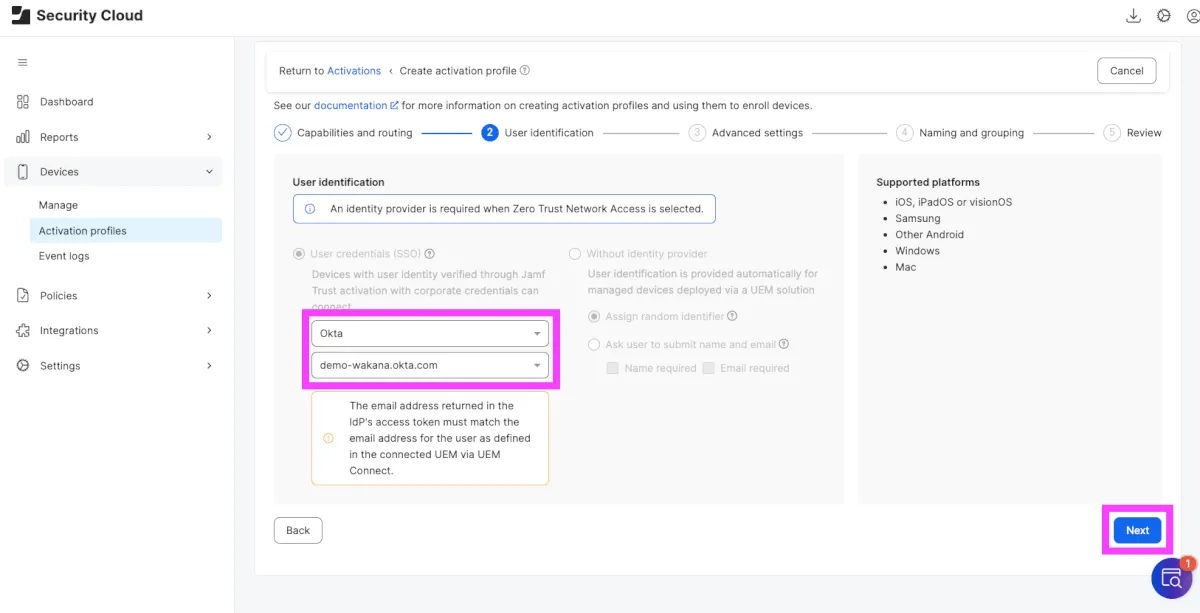Image resolution: width=1200 pixels, height=613 pixels.
Task: Collapse sidebar with hamburger menu icon
Action: (x=22, y=63)
